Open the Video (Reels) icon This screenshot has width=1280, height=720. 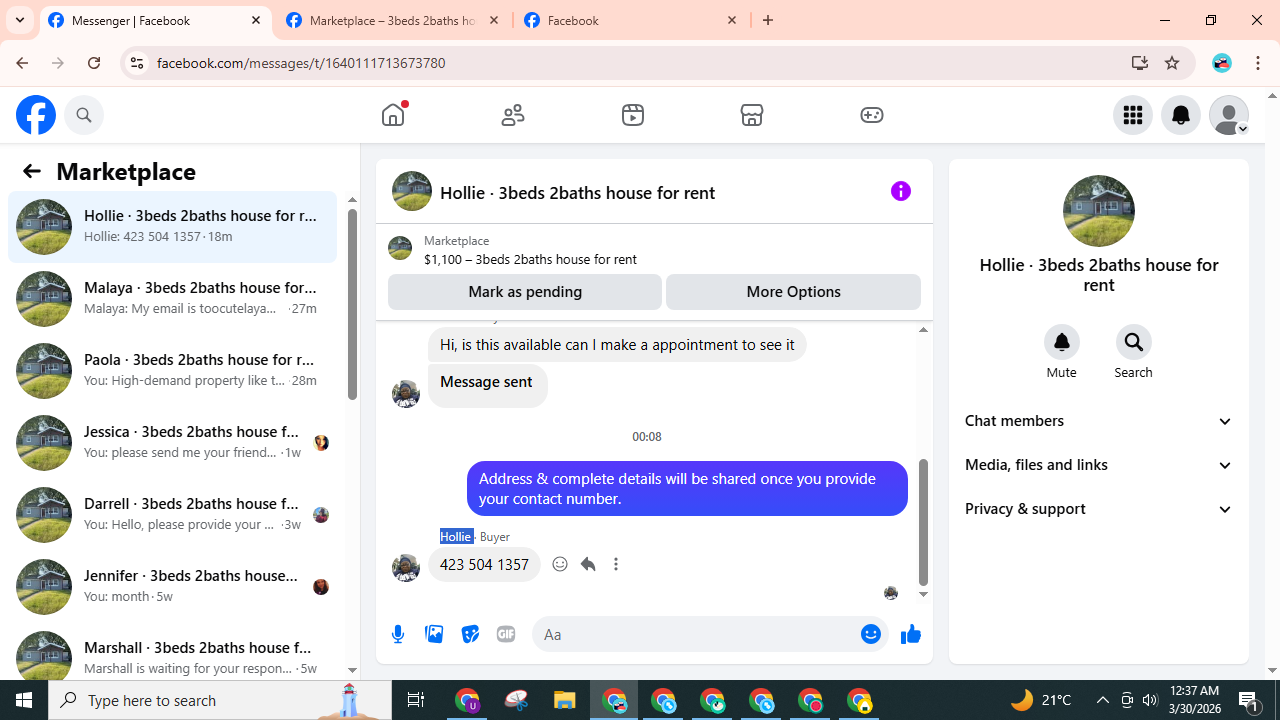tap(633, 115)
